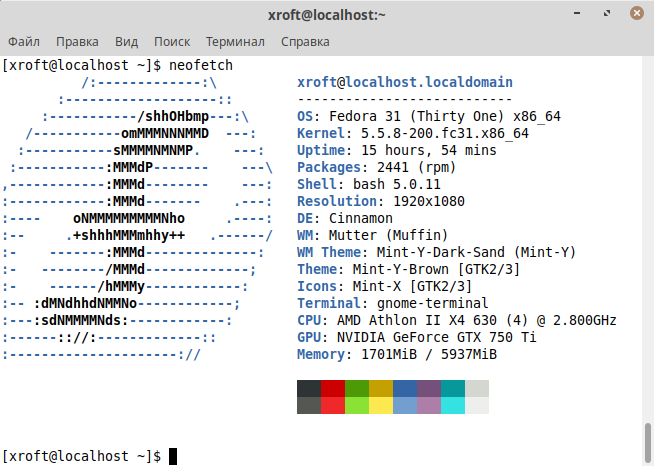Screen dimensions: 654x466
Task: Click the xroft@localhost.localdomain header text
Action: coord(405,82)
